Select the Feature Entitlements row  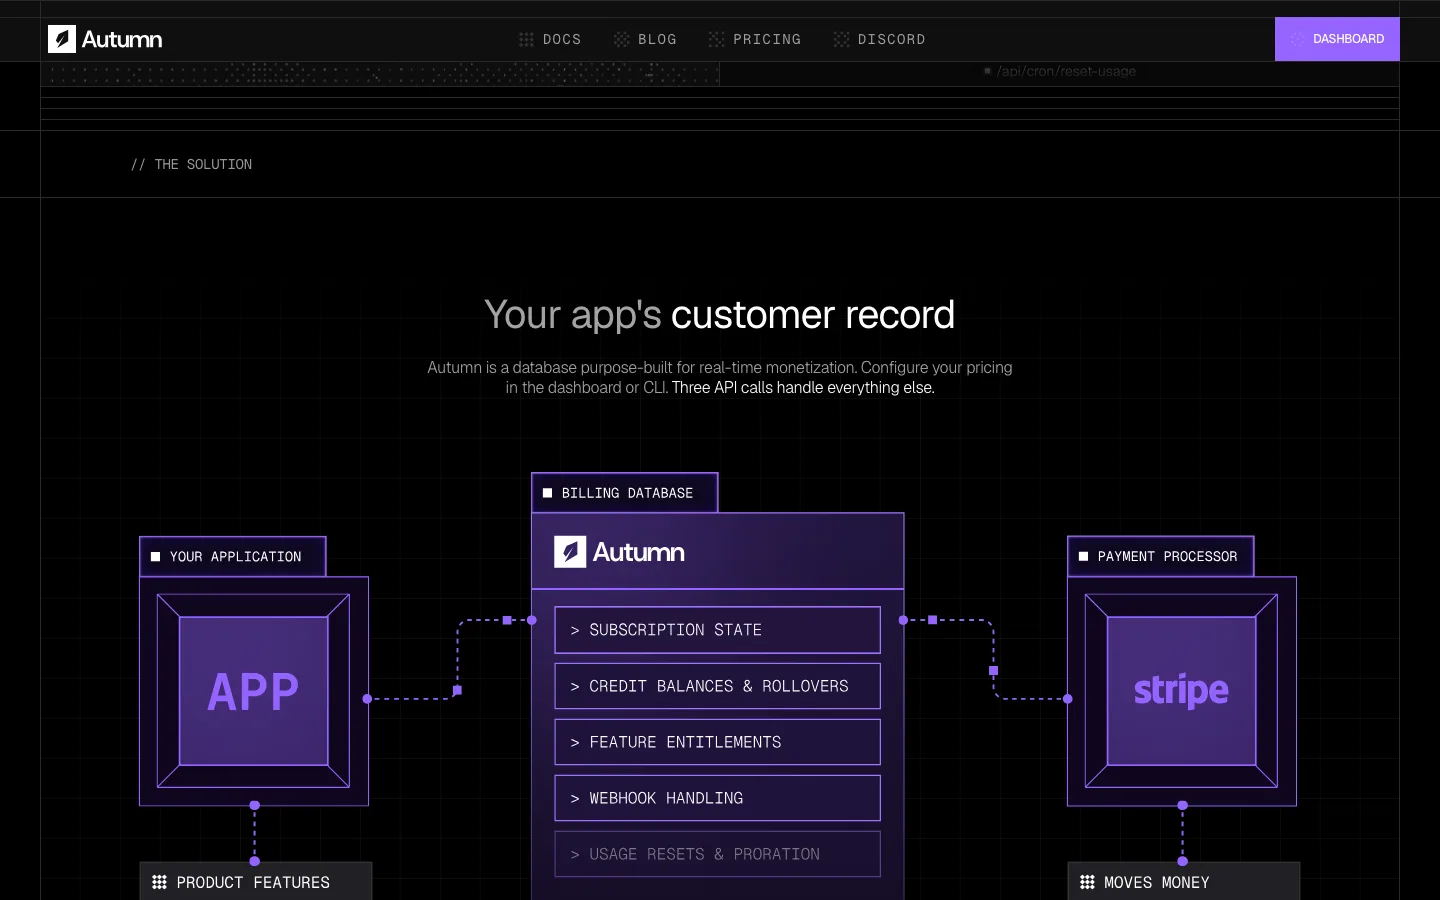[718, 742]
